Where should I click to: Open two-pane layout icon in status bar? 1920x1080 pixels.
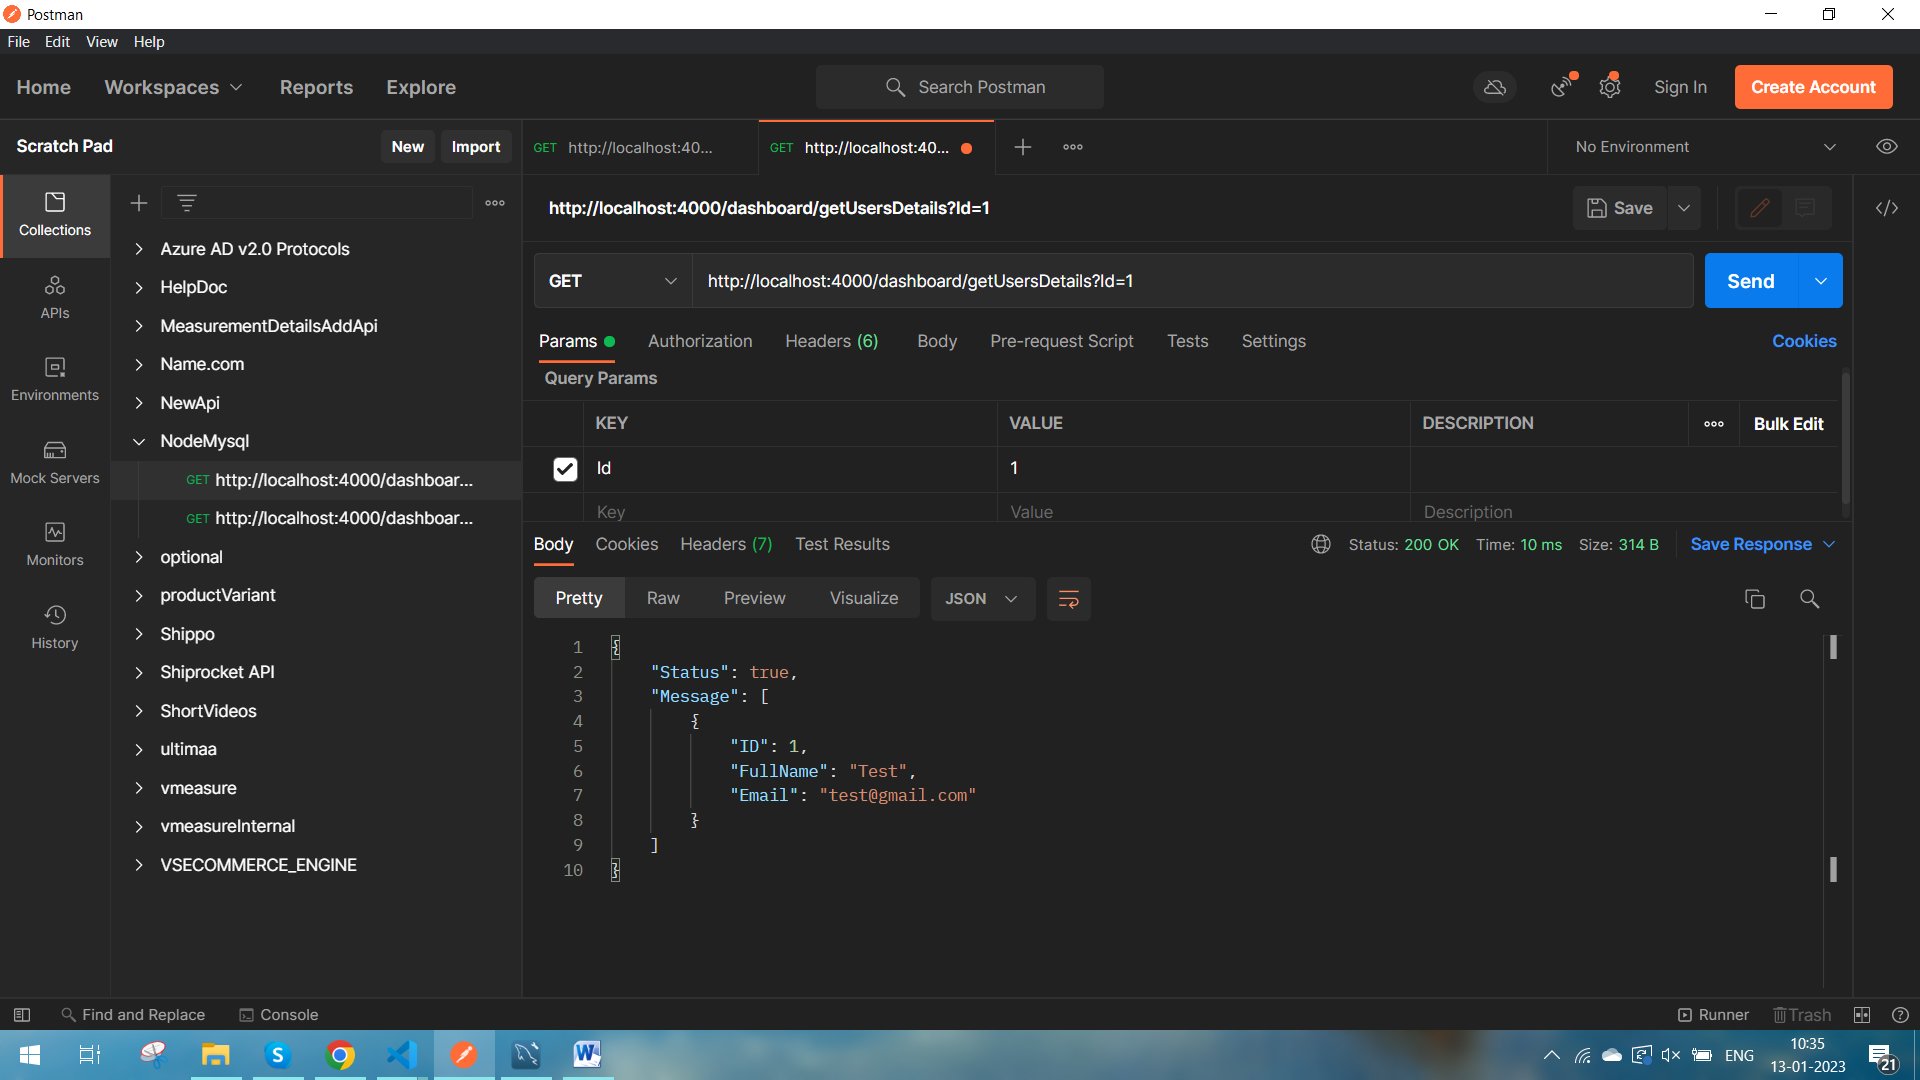click(x=1862, y=1015)
